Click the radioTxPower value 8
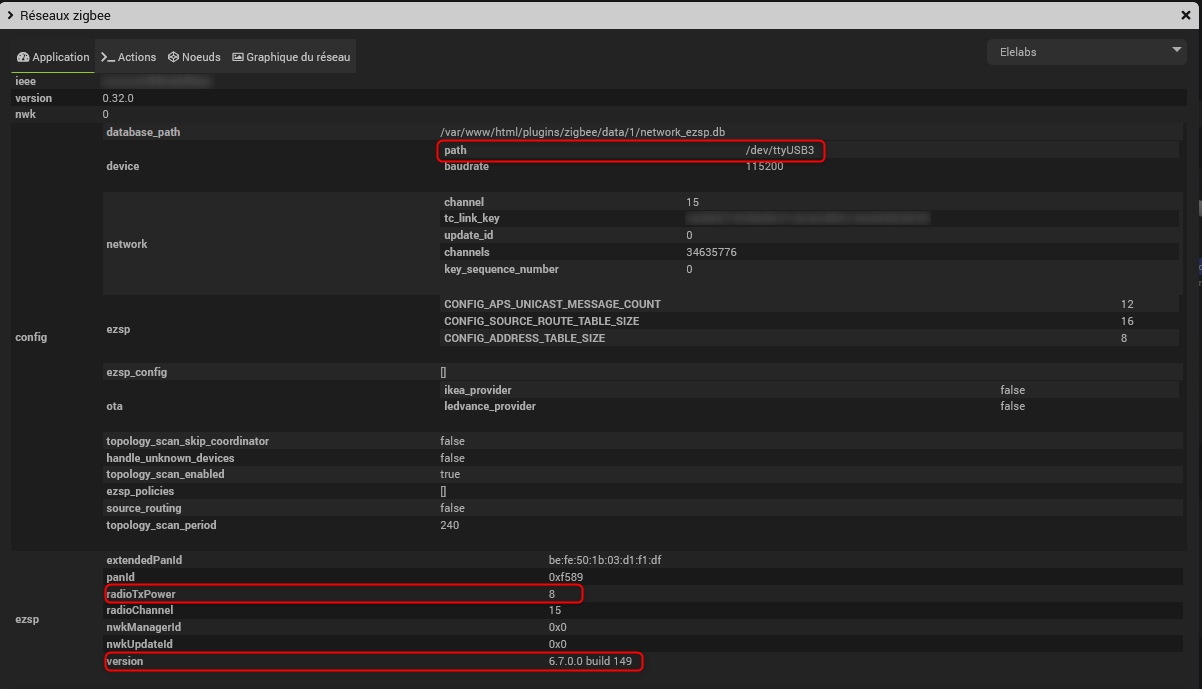This screenshot has height=689, width=1202. pyautogui.click(x=552, y=594)
